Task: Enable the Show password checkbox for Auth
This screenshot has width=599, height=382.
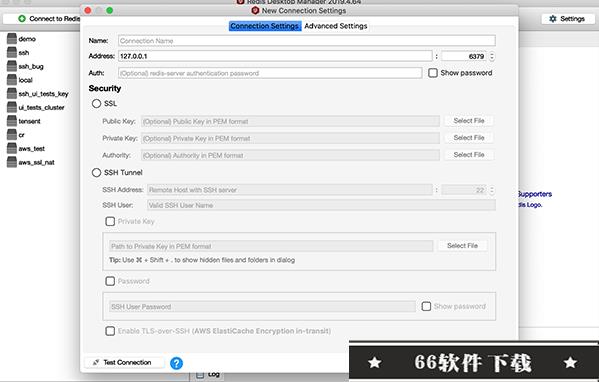Action: pos(433,73)
